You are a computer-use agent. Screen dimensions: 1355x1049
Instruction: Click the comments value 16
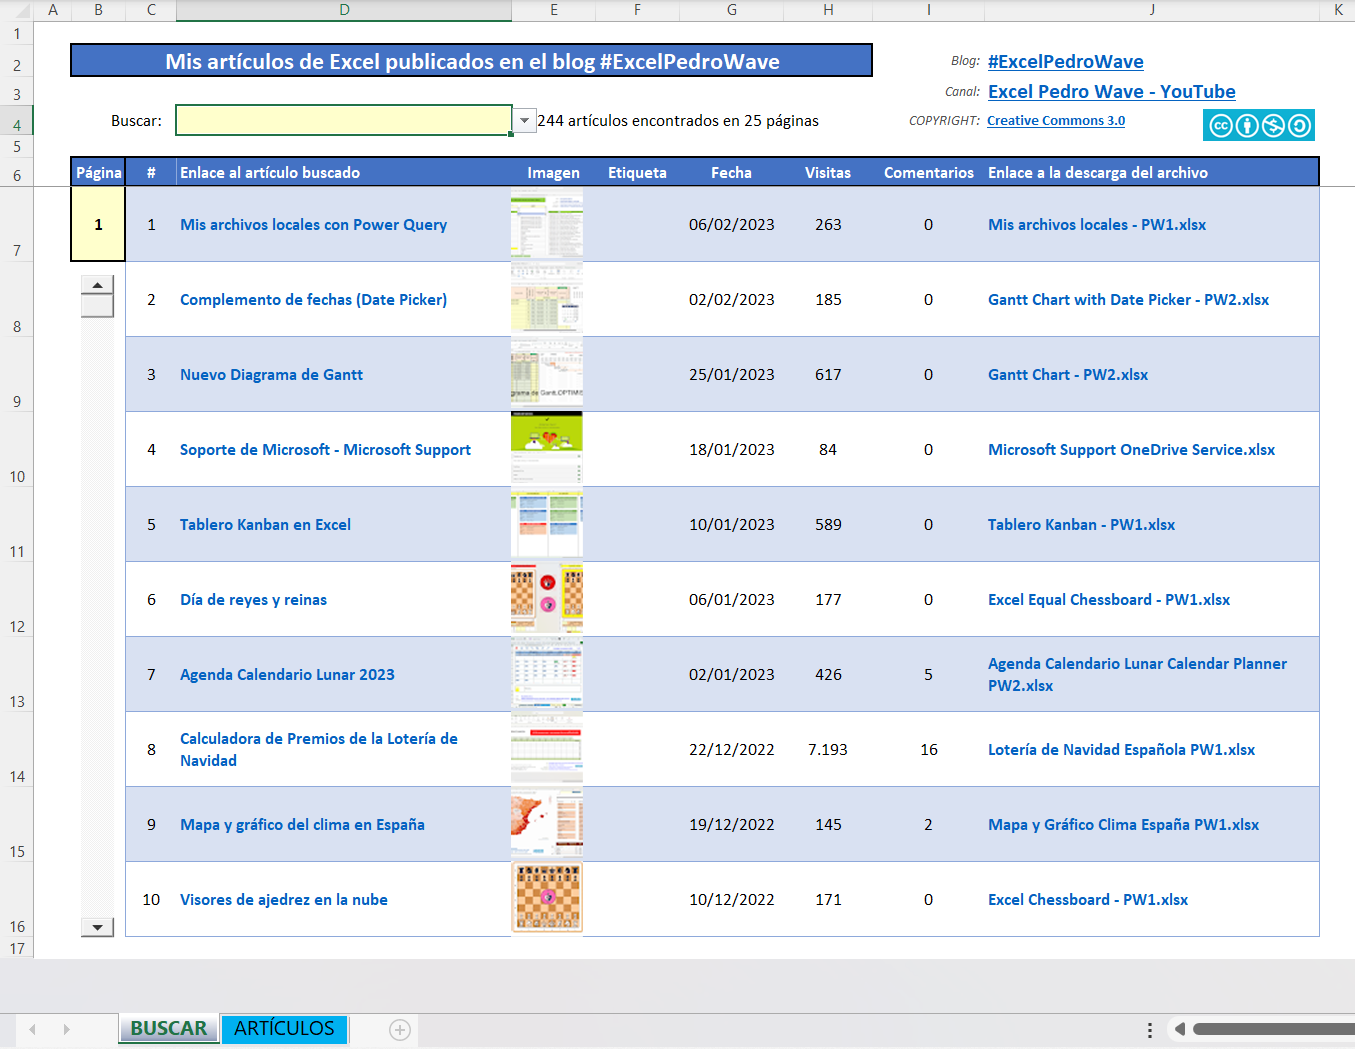[929, 750]
